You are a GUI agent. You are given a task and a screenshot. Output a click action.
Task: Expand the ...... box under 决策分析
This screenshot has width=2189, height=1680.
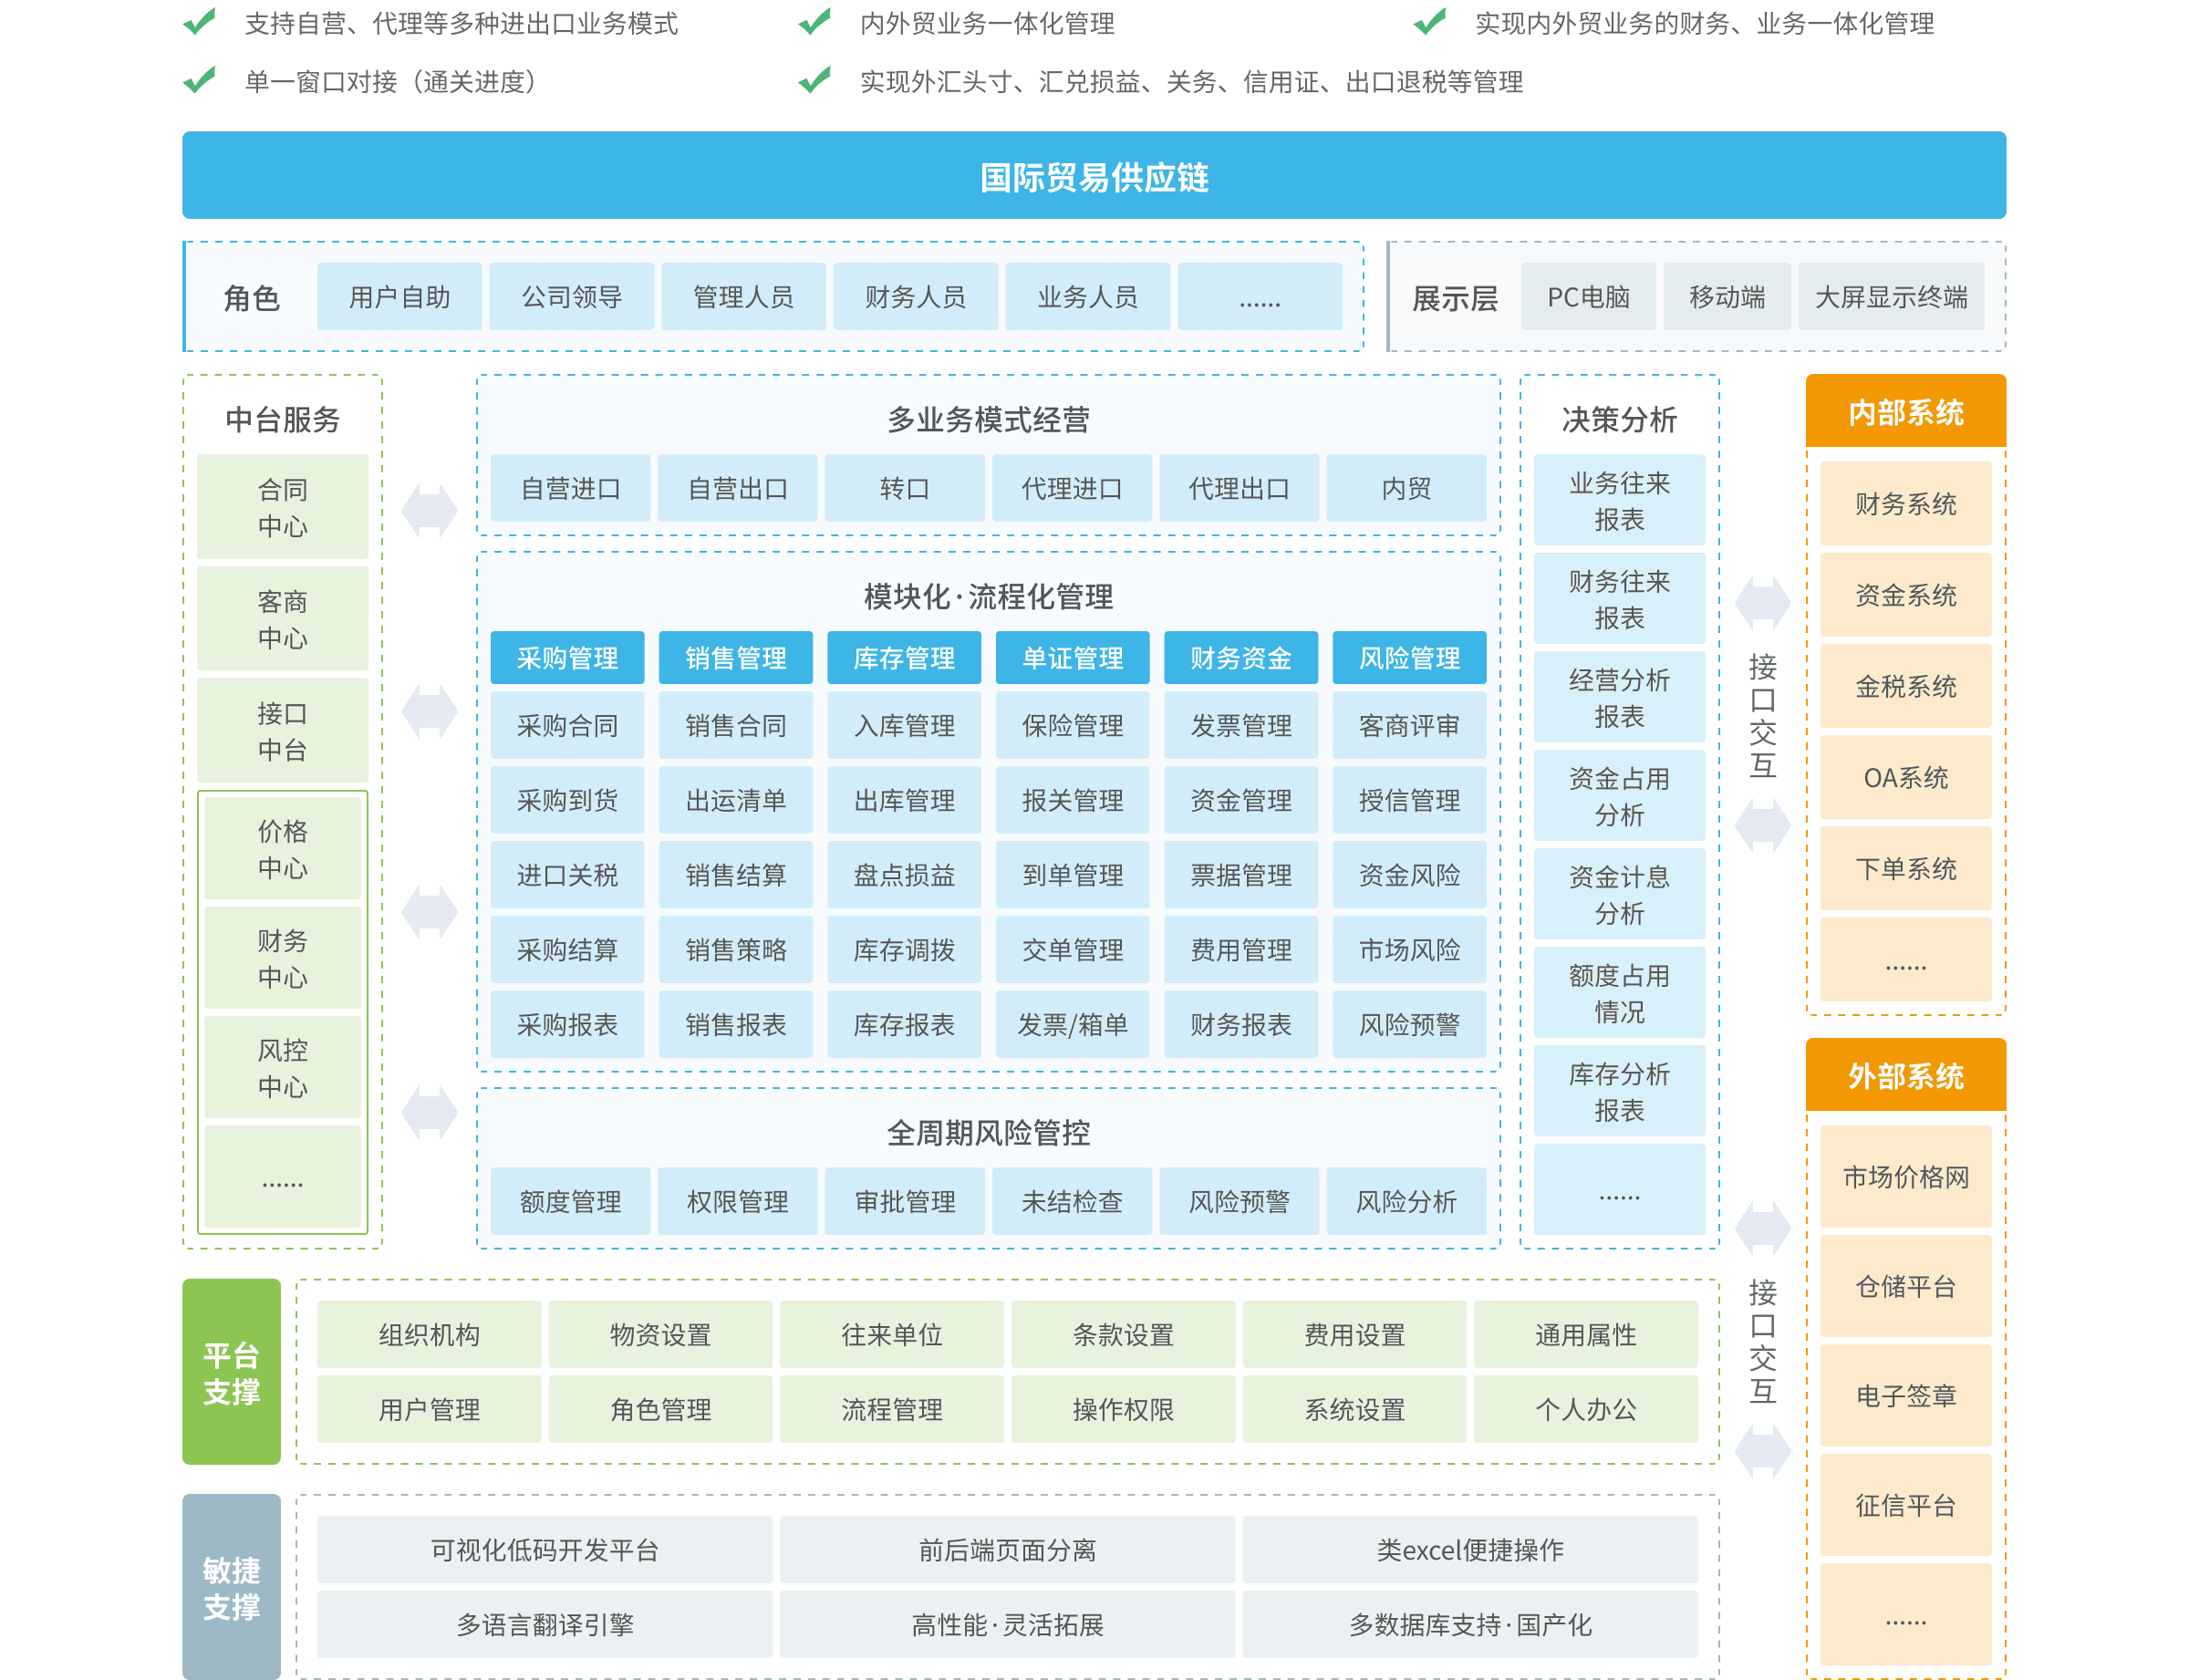(1619, 1190)
